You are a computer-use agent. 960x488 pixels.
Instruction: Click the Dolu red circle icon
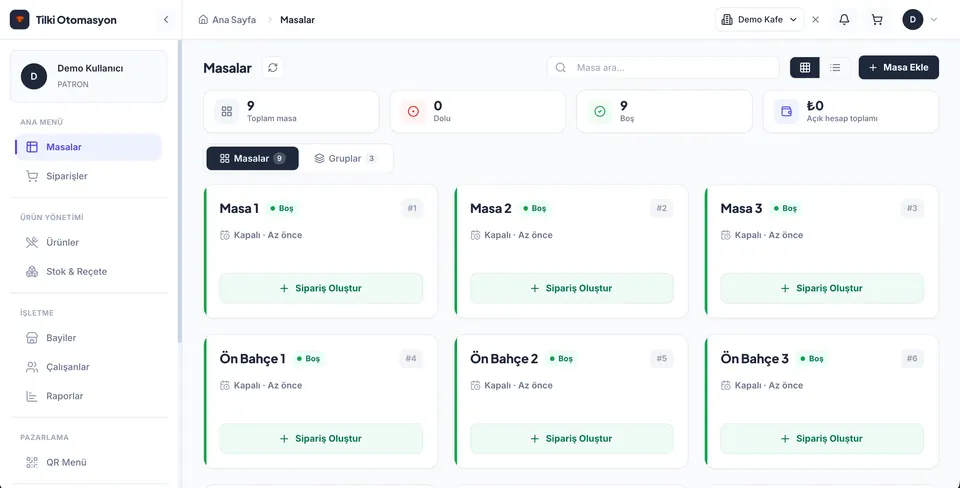point(413,111)
